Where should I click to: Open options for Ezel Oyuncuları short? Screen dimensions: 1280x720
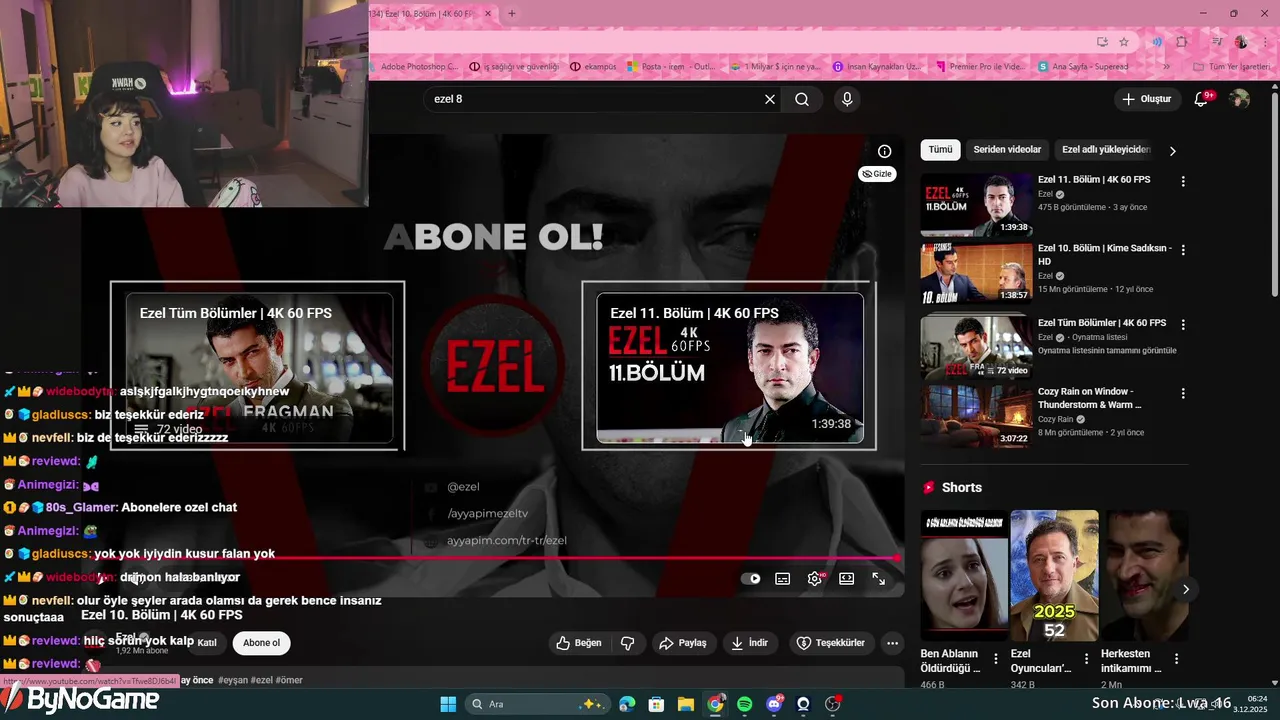tap(1087, 659)
